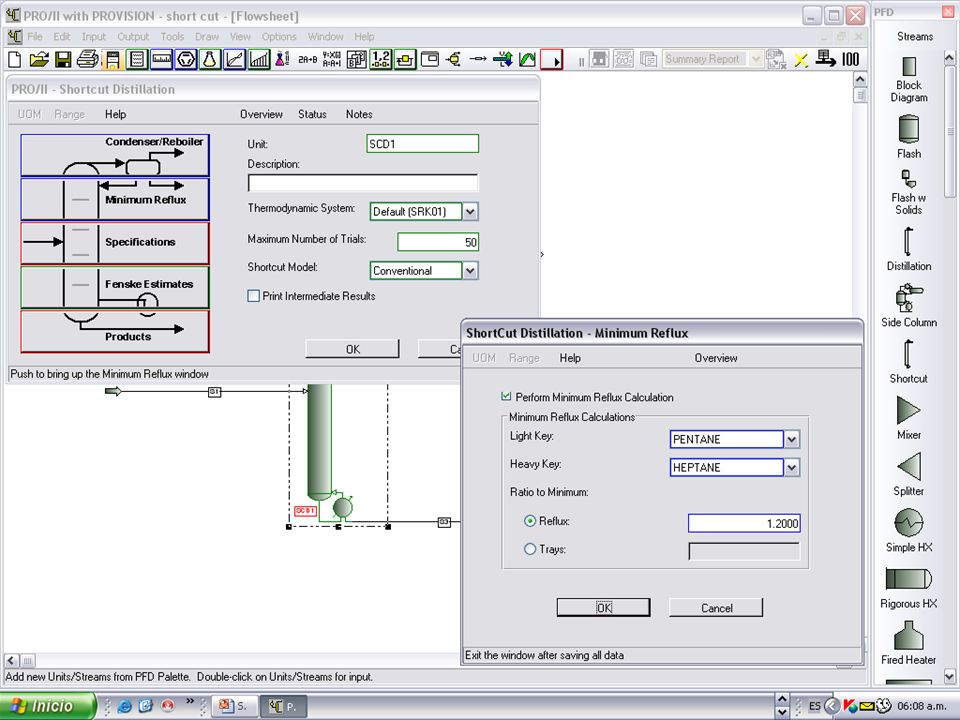Click the green curve plot toolbar icon
Viewport: 960px width, 720px height.
coord(527,59)
